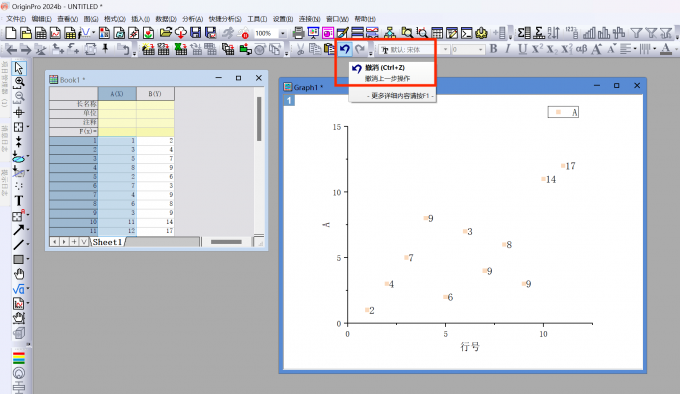Open the font name dropdown
This screenshot has width=680, height=394.
click(445, 50)
